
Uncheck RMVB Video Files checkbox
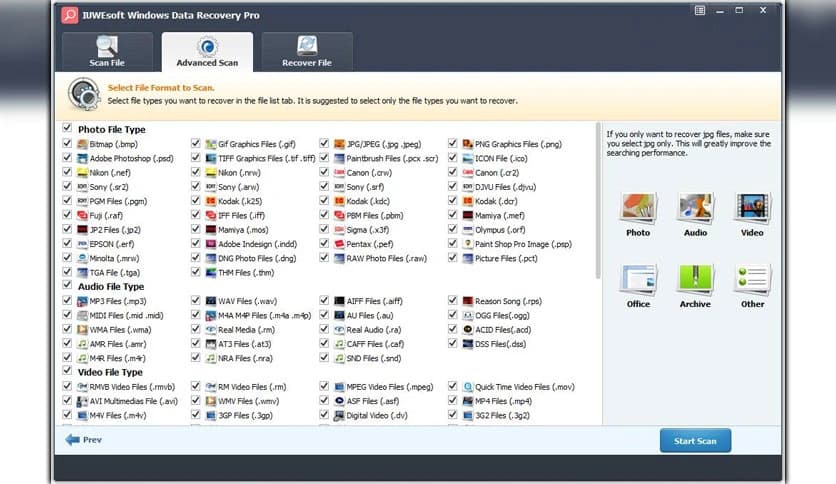point(67,386)
